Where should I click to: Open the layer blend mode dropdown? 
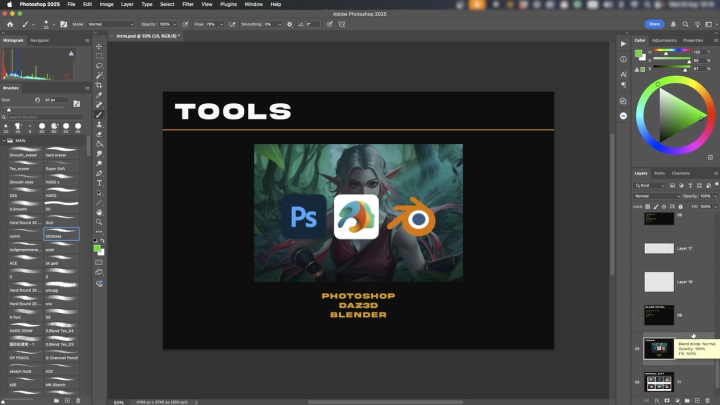tap(655, 195)
